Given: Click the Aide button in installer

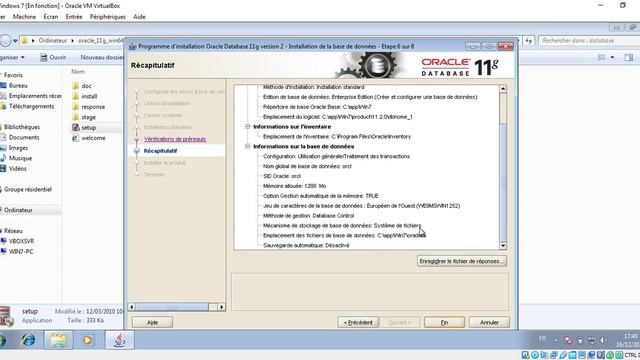Looking at the screenshot, I should point(152,322).
